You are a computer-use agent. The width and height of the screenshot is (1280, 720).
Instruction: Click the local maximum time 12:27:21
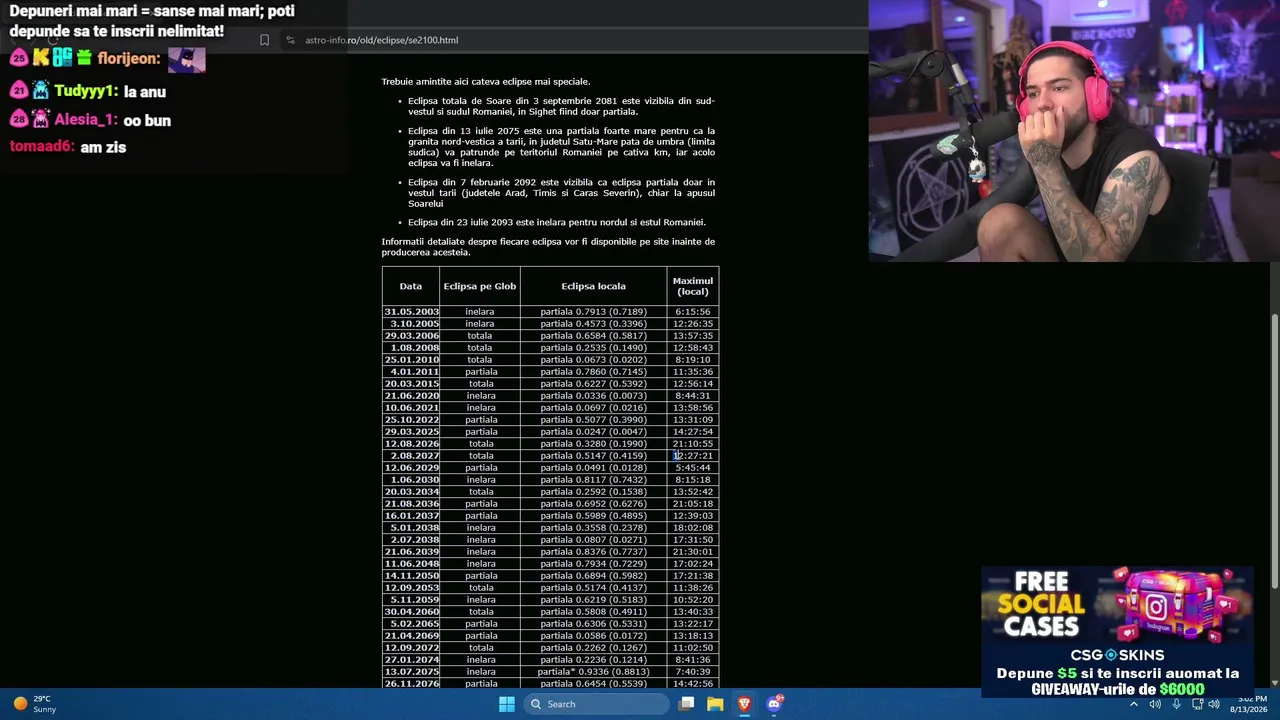693,456
